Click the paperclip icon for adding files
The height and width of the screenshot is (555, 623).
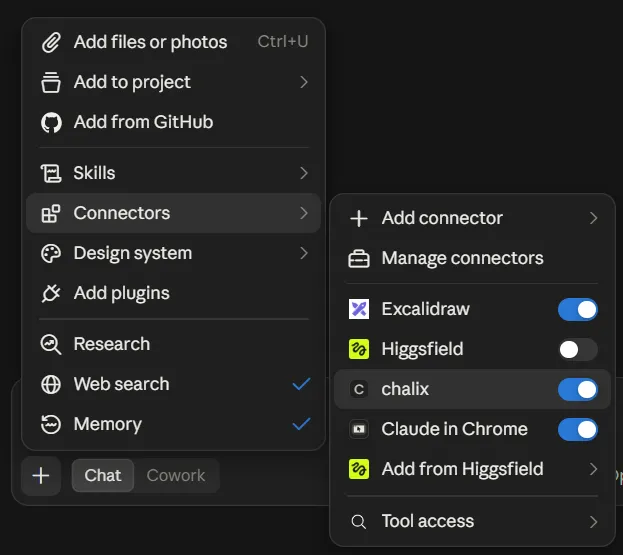point(51,42)
